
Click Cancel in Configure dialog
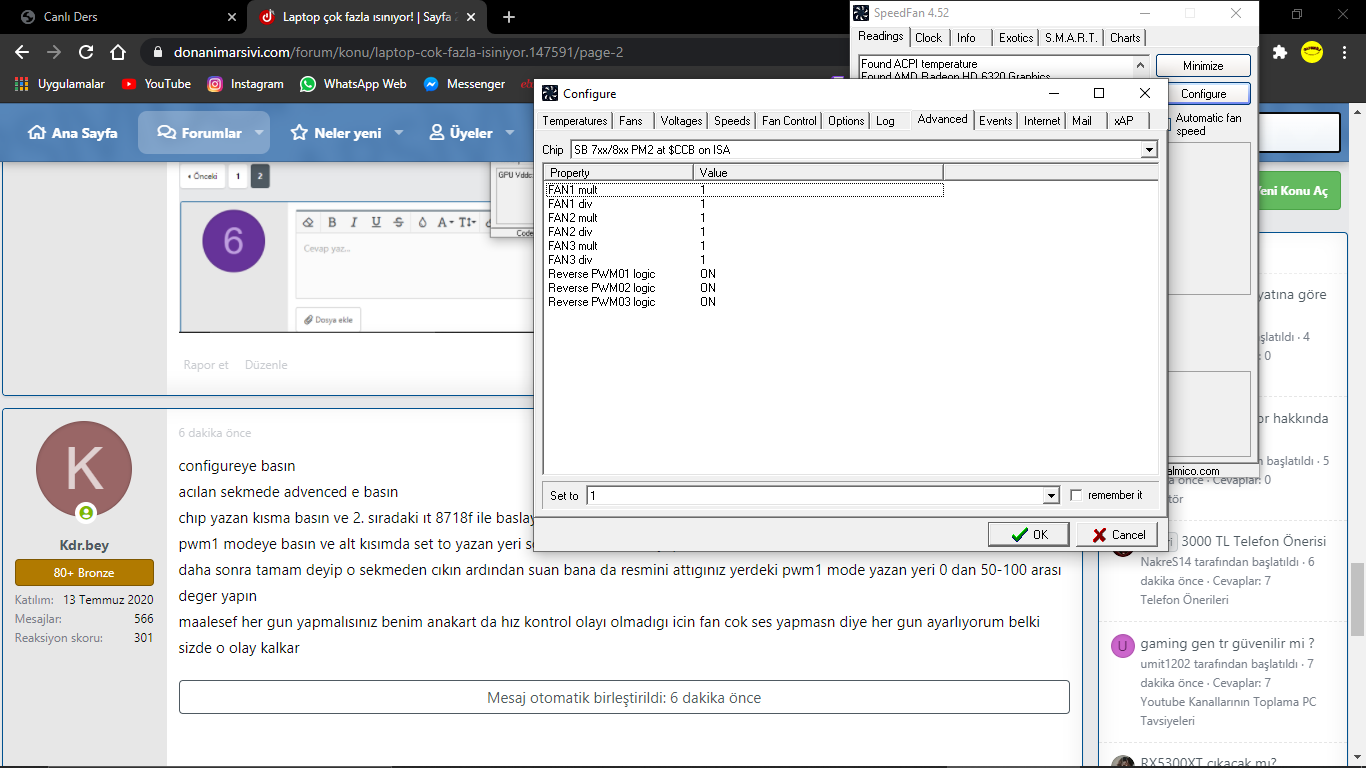coord(1118,535)
